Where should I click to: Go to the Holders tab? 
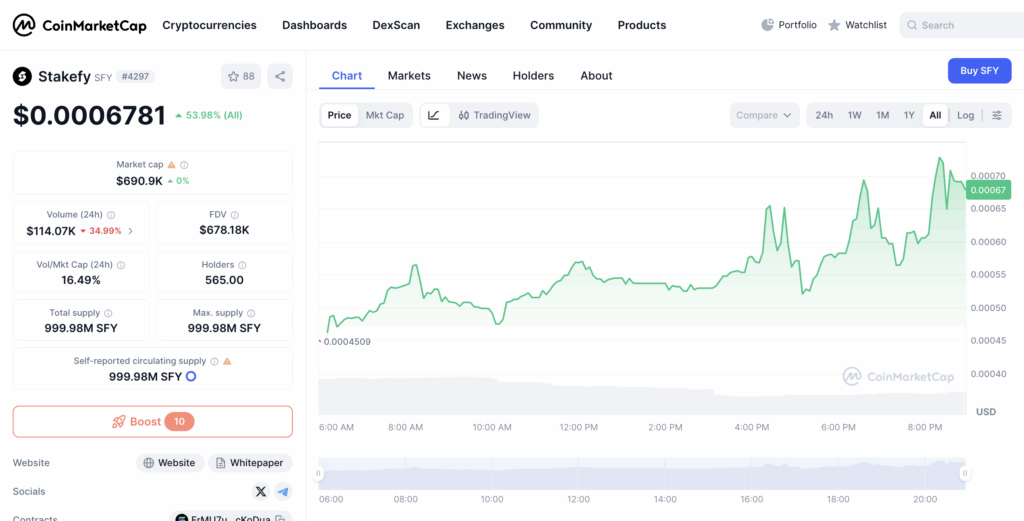pos(533,76)
